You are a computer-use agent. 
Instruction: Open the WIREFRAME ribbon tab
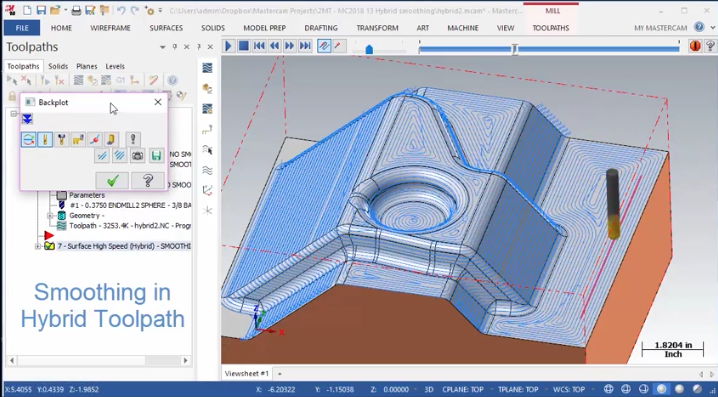[110, 28]
